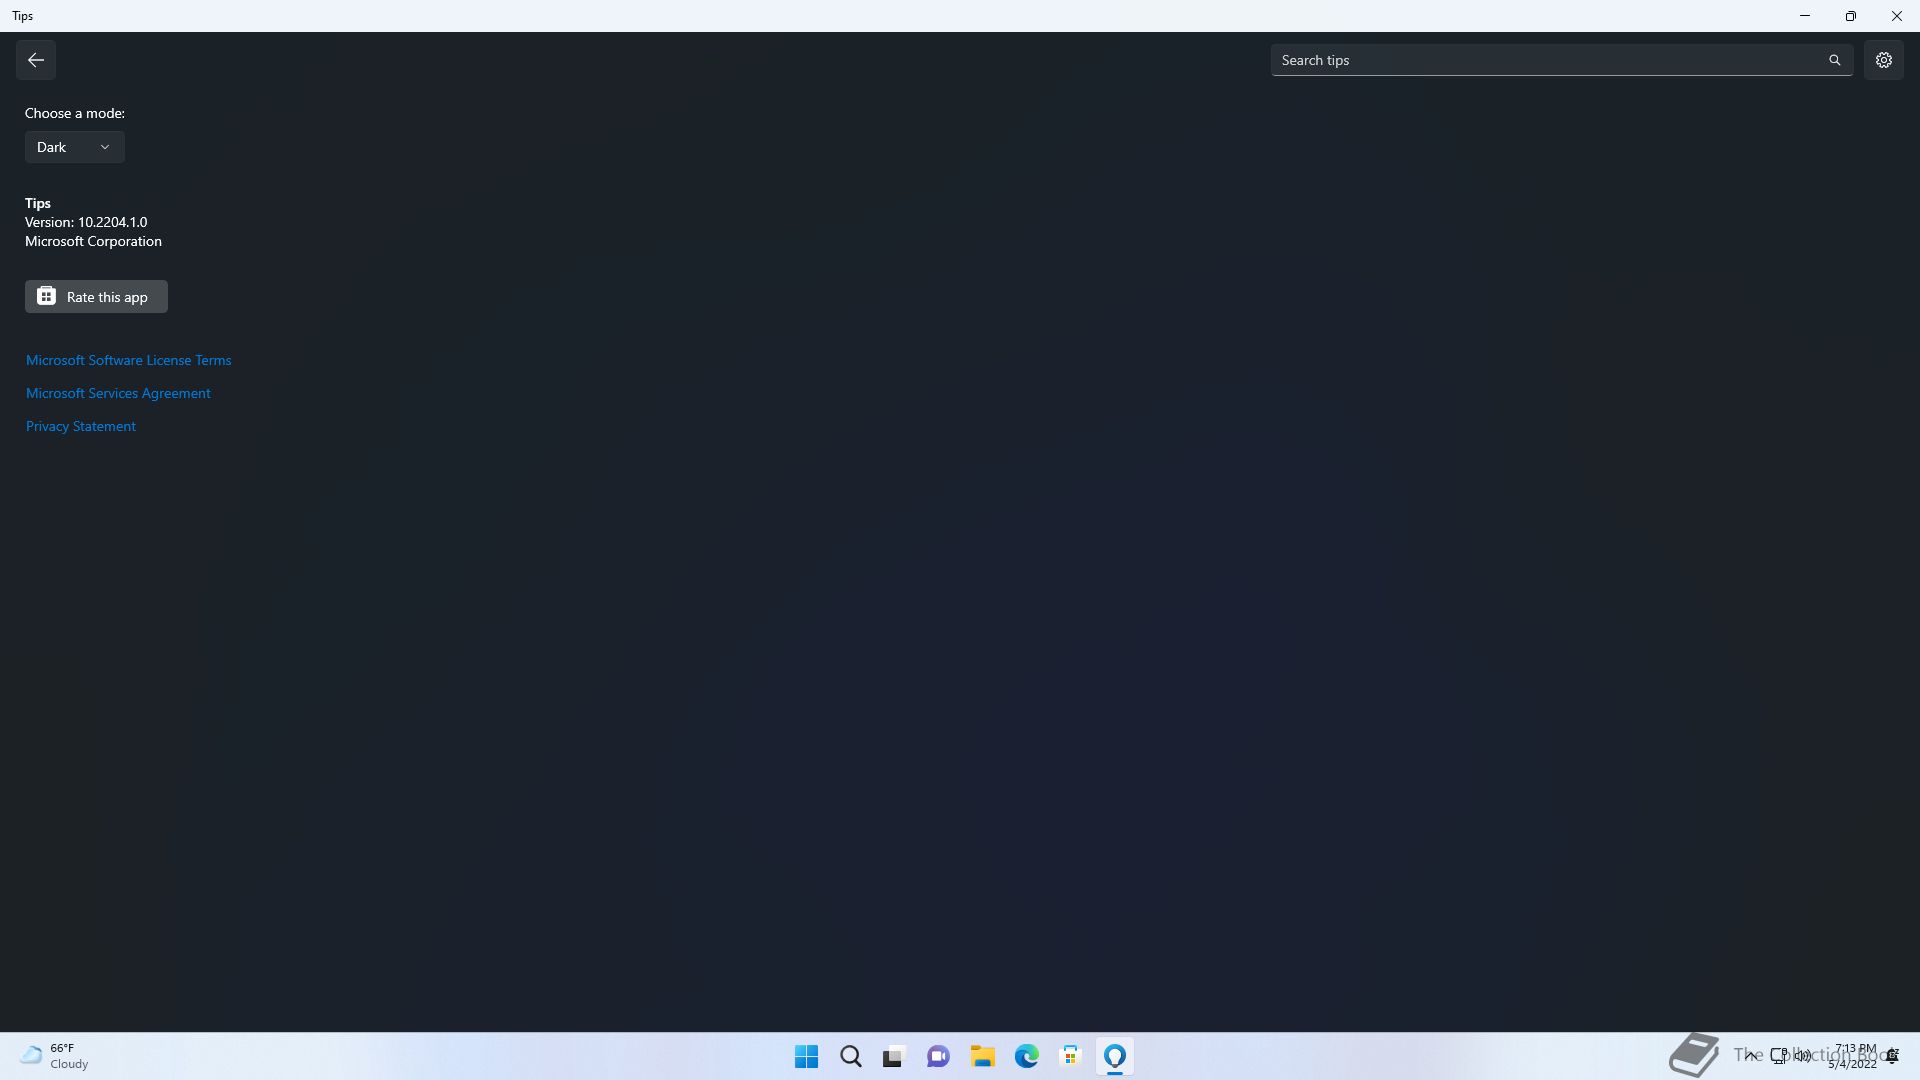Click Rate this app button
Image resolution: width=1920 pixels, height=1080 pixels.
96,297
